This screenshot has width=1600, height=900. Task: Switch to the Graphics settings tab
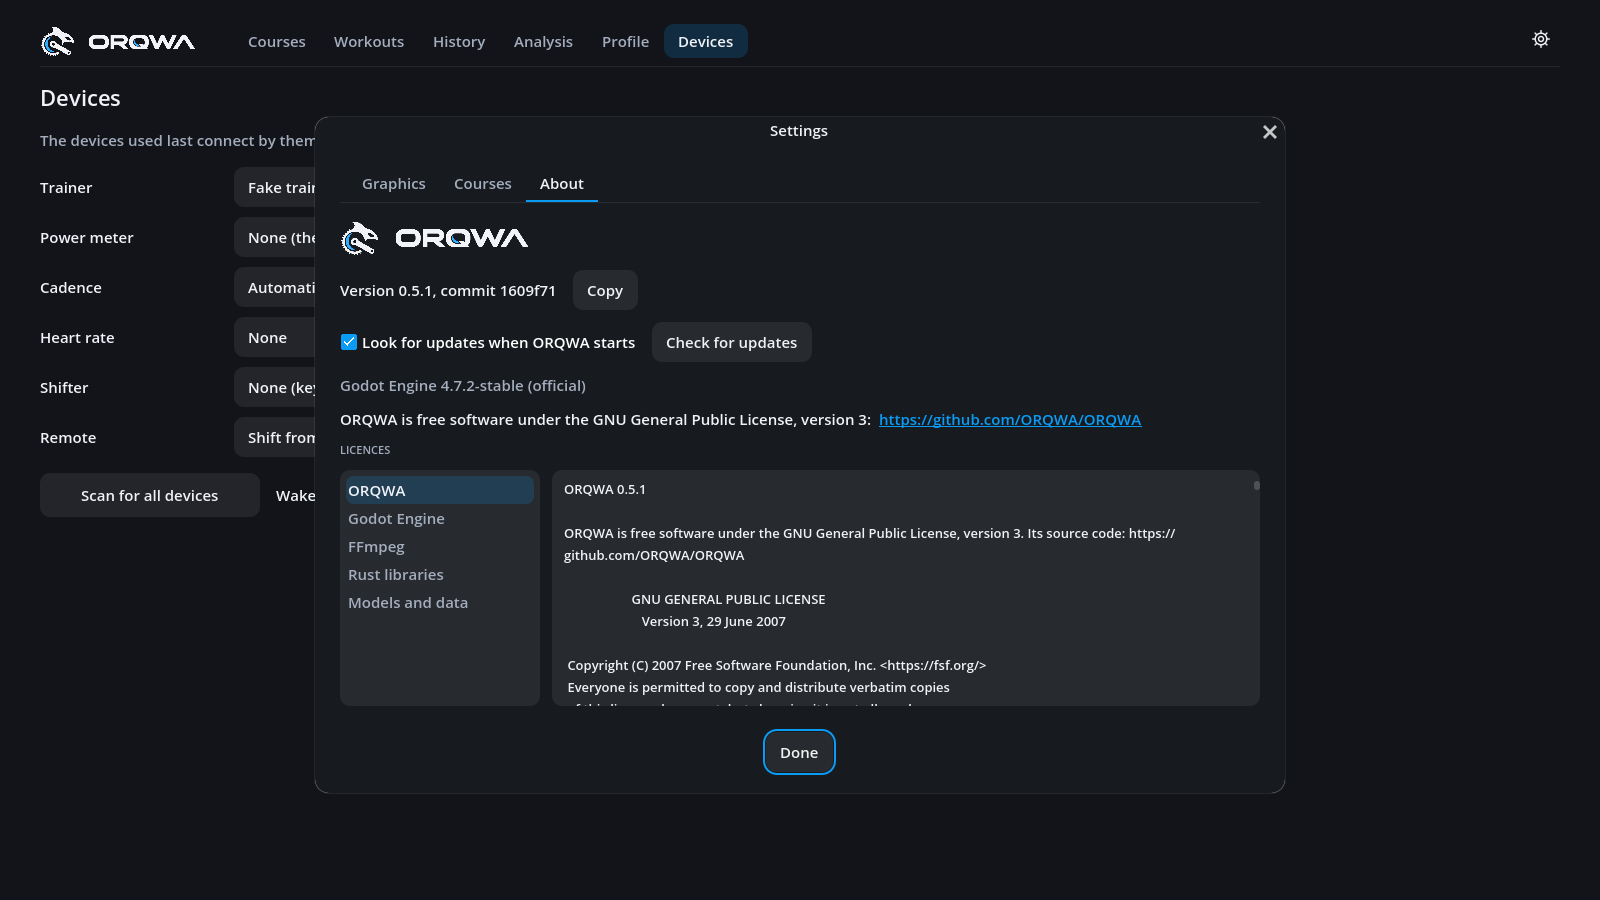(394, 184)
